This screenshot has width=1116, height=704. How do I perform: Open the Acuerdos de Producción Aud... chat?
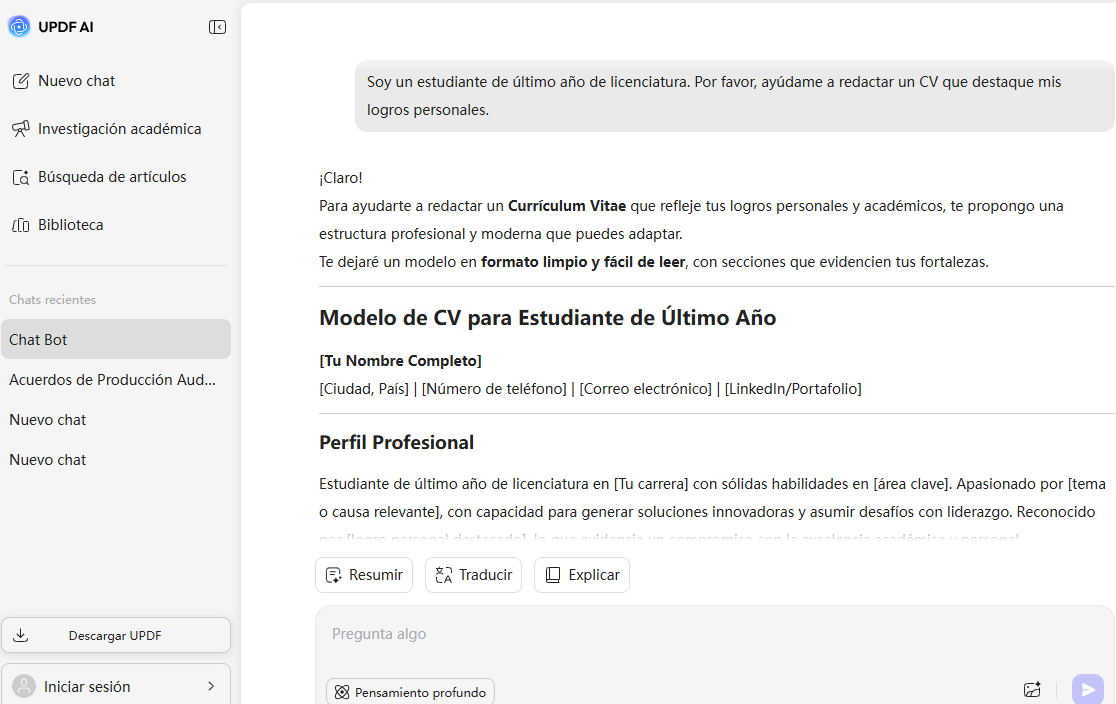coord(113,379)
